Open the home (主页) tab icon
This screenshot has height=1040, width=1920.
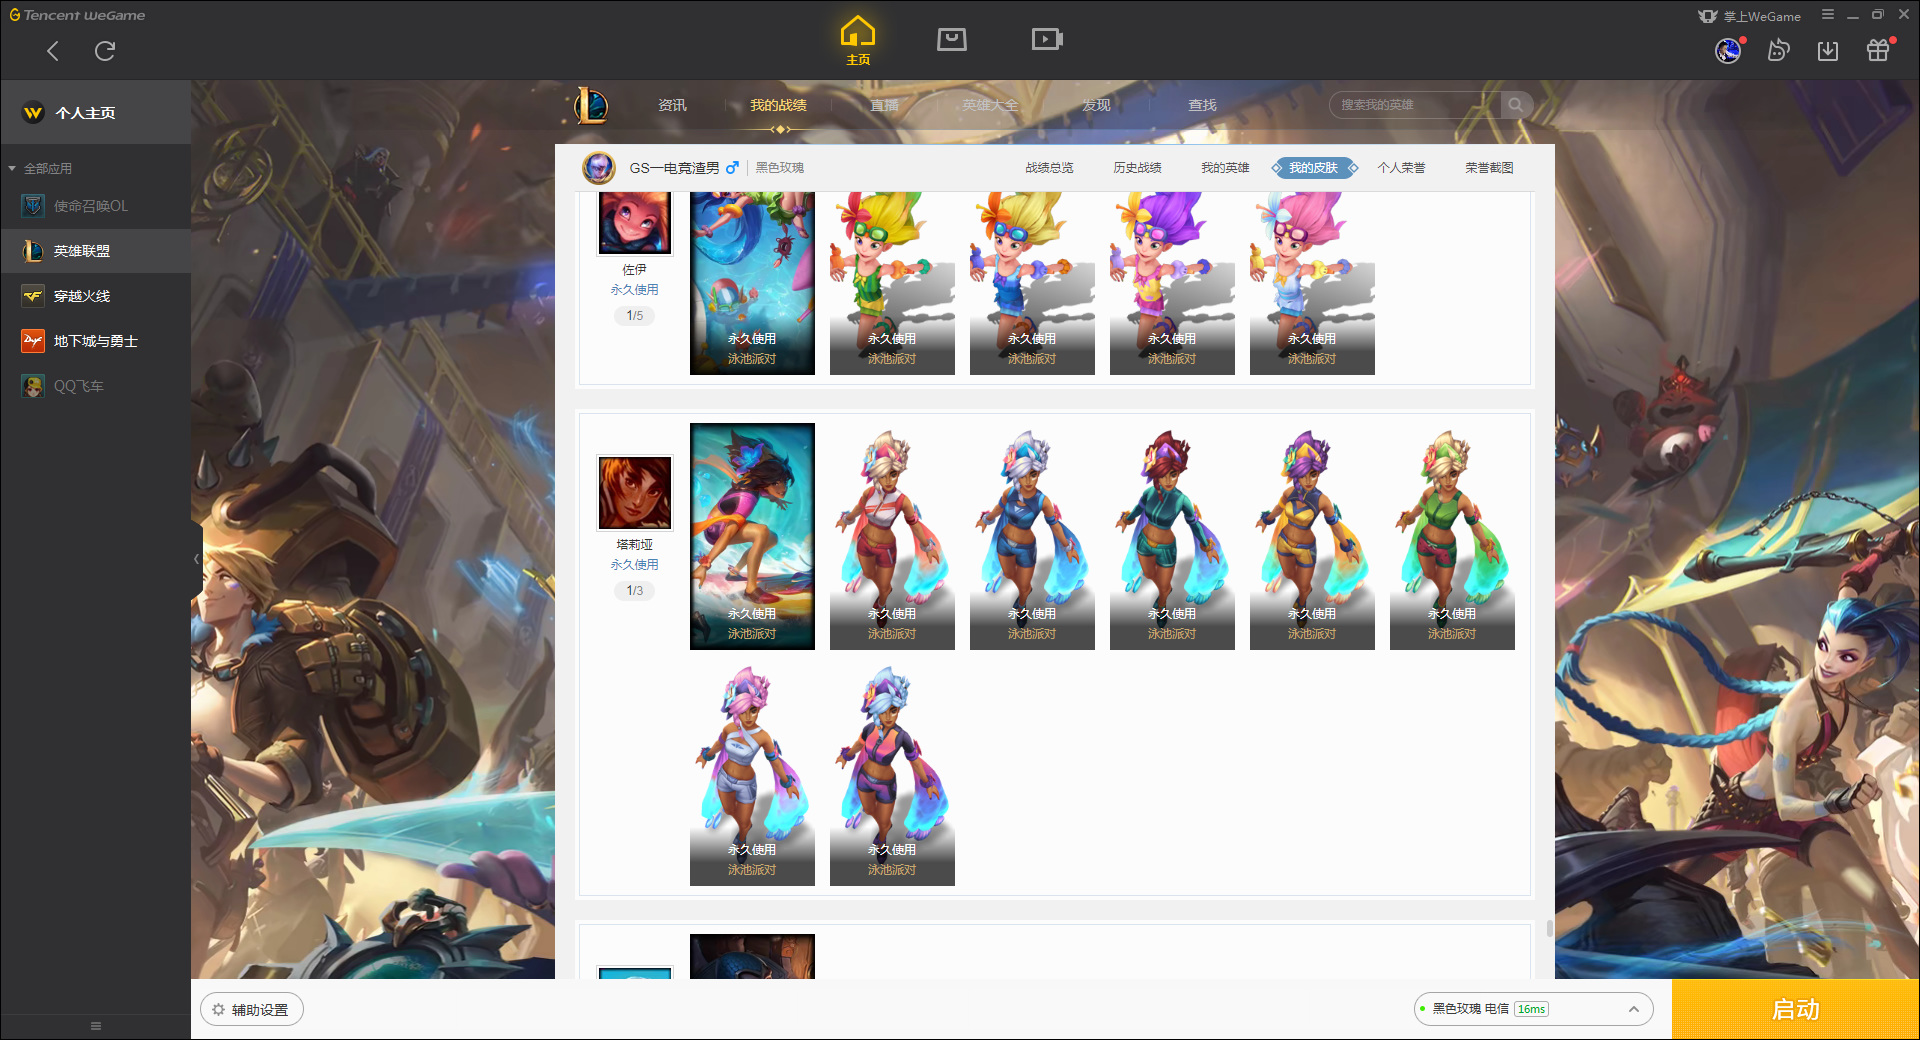[858, 41]
